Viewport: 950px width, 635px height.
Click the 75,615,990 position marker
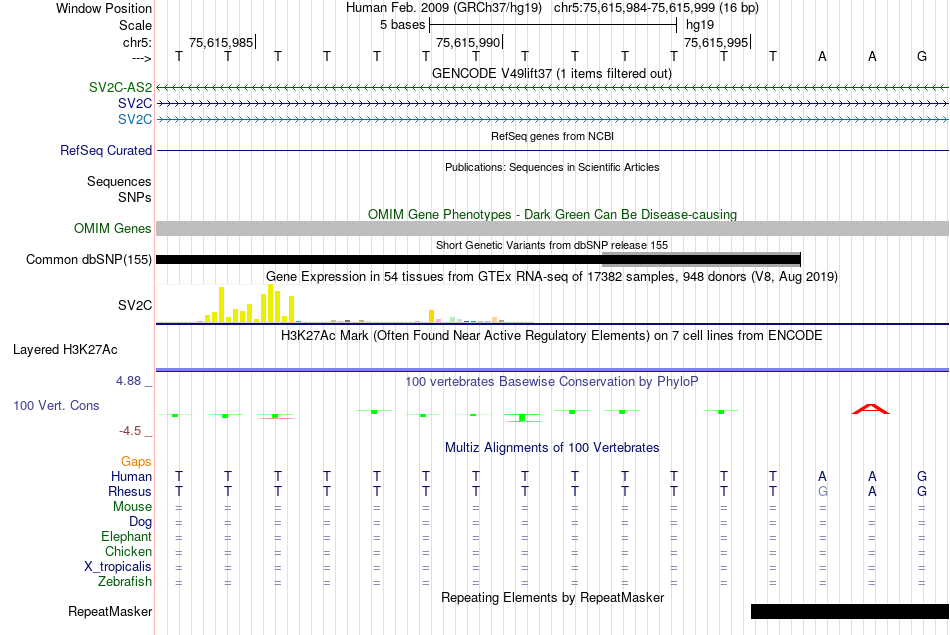[x=469, y=42]
